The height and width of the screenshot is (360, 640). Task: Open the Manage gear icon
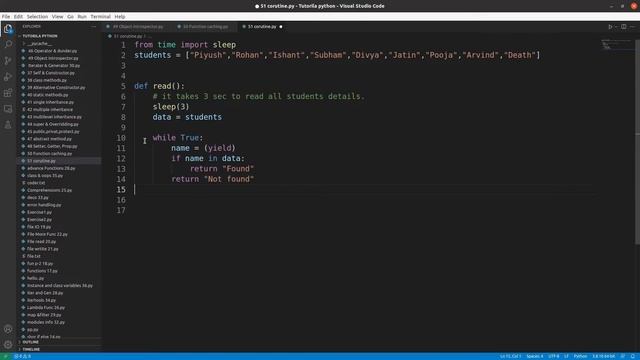coord(8,345)
